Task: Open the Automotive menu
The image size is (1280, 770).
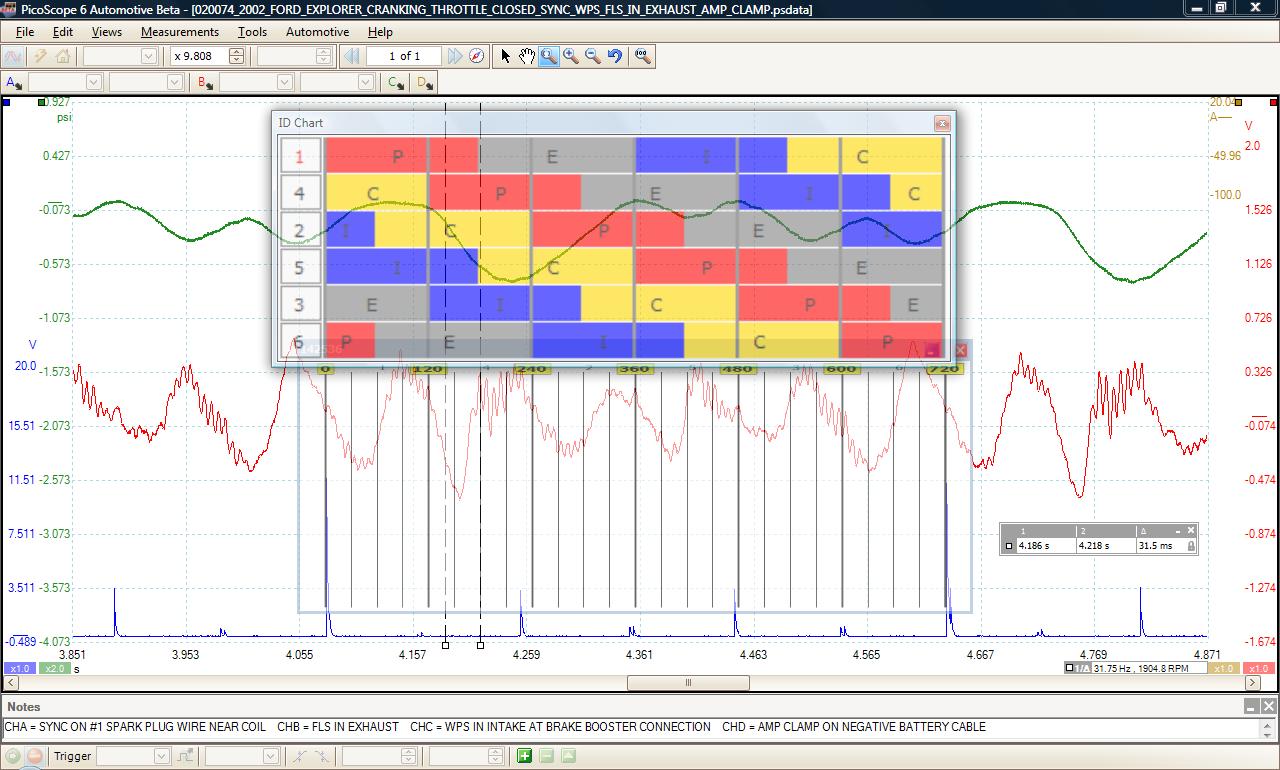Action: (318, 32)
